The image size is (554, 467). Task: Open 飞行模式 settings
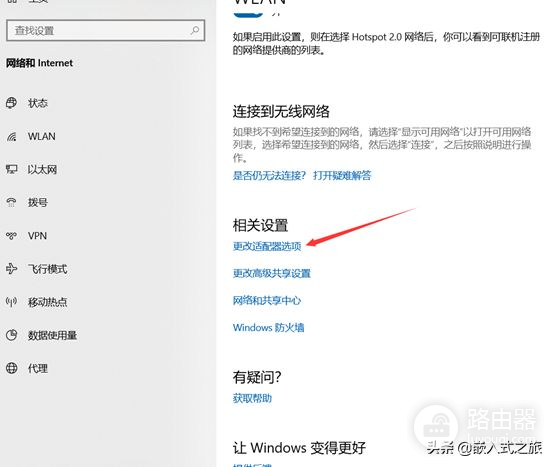click(x=48, y=269)
